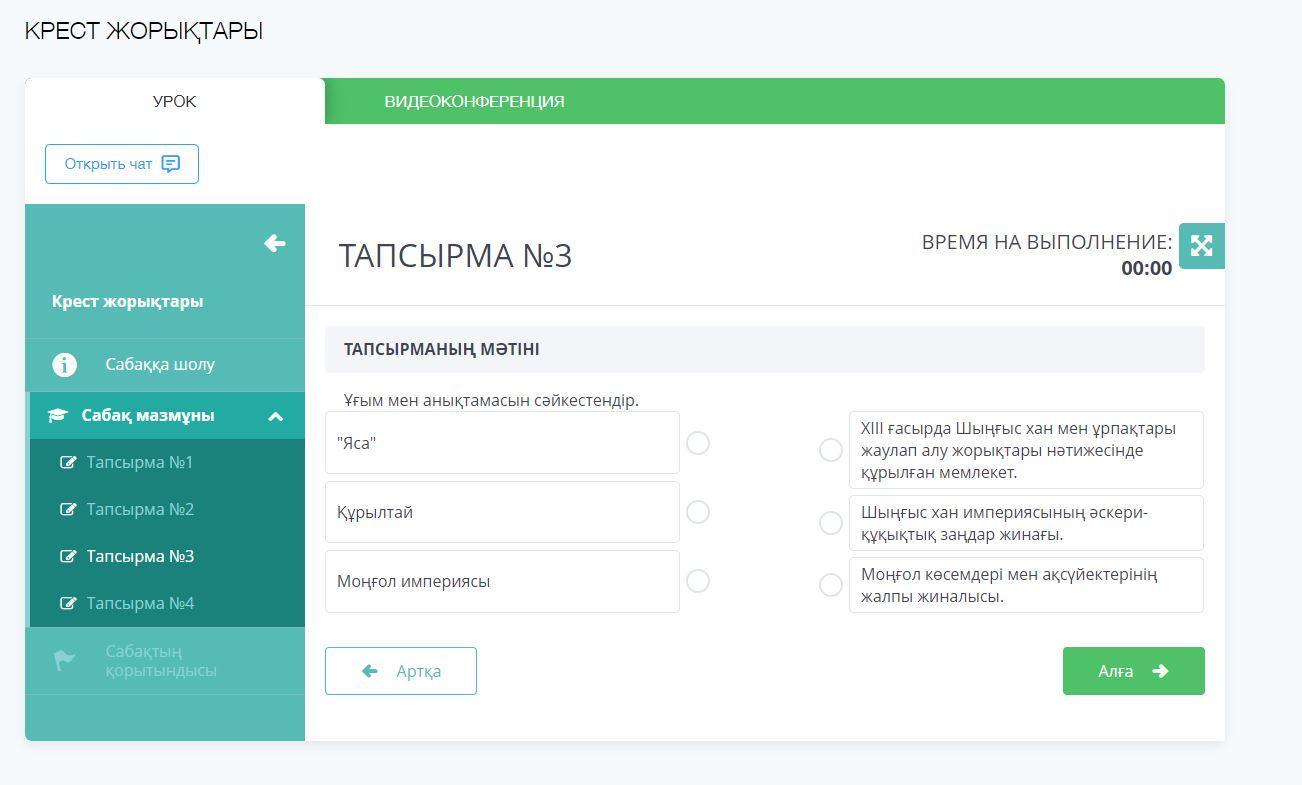Click the definition about ақсүйектерінің жалпы жиналысы
The height and width of the screenshot is (785, 1302).
tap(1026, 585)
